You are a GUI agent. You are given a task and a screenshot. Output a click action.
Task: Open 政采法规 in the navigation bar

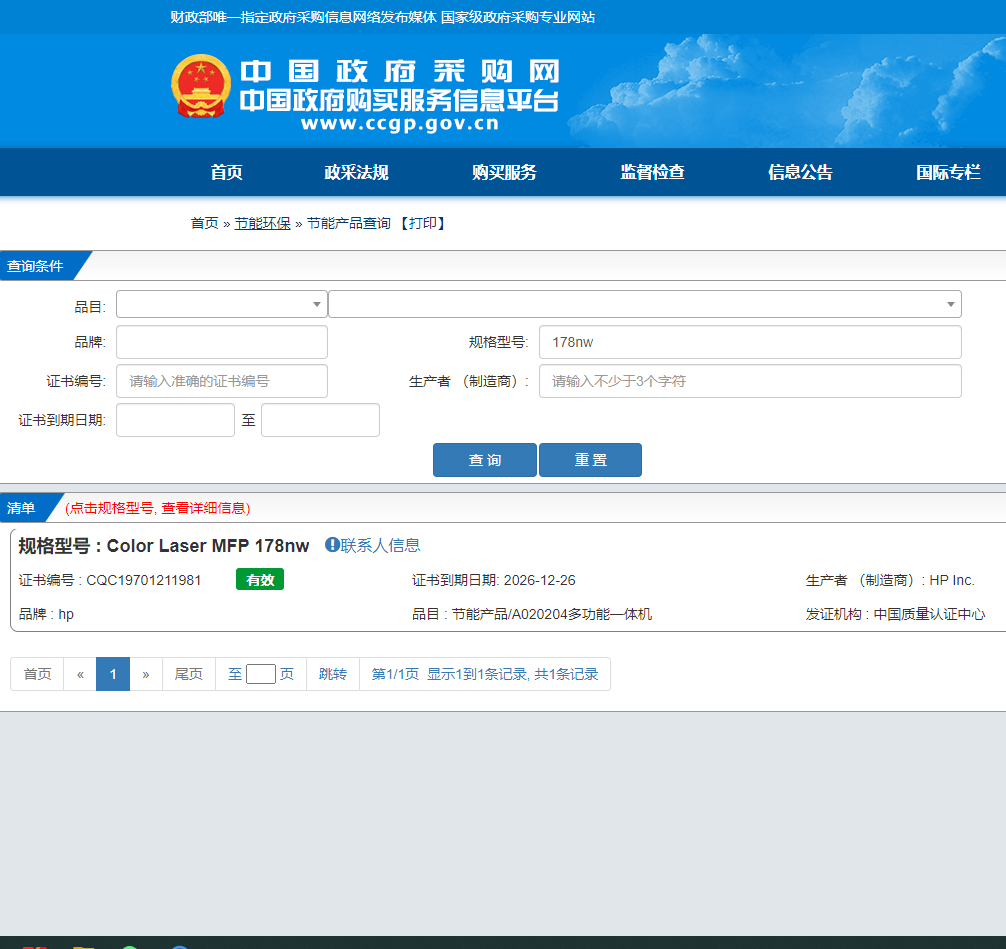356,172
